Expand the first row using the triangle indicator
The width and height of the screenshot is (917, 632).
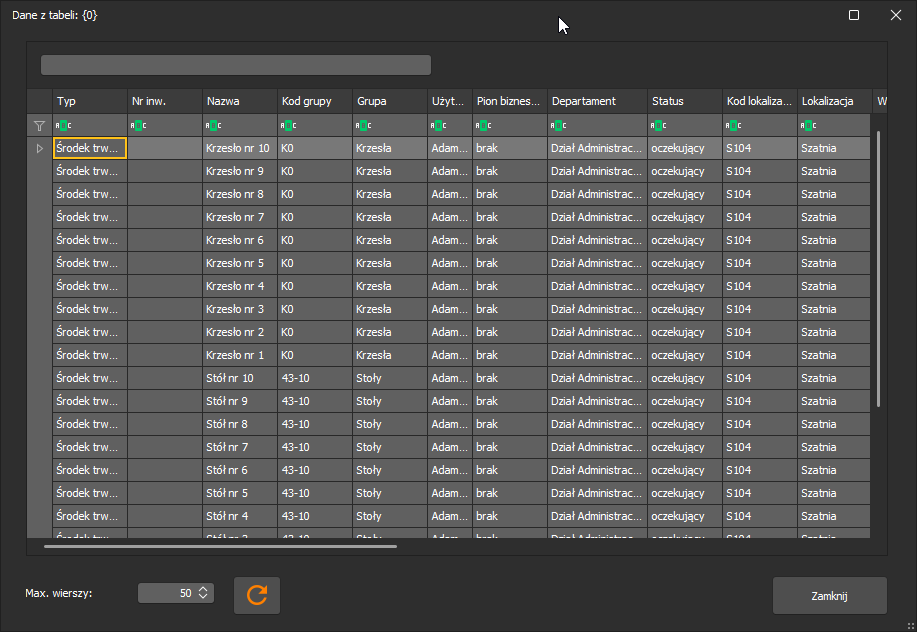click(39, 148)
